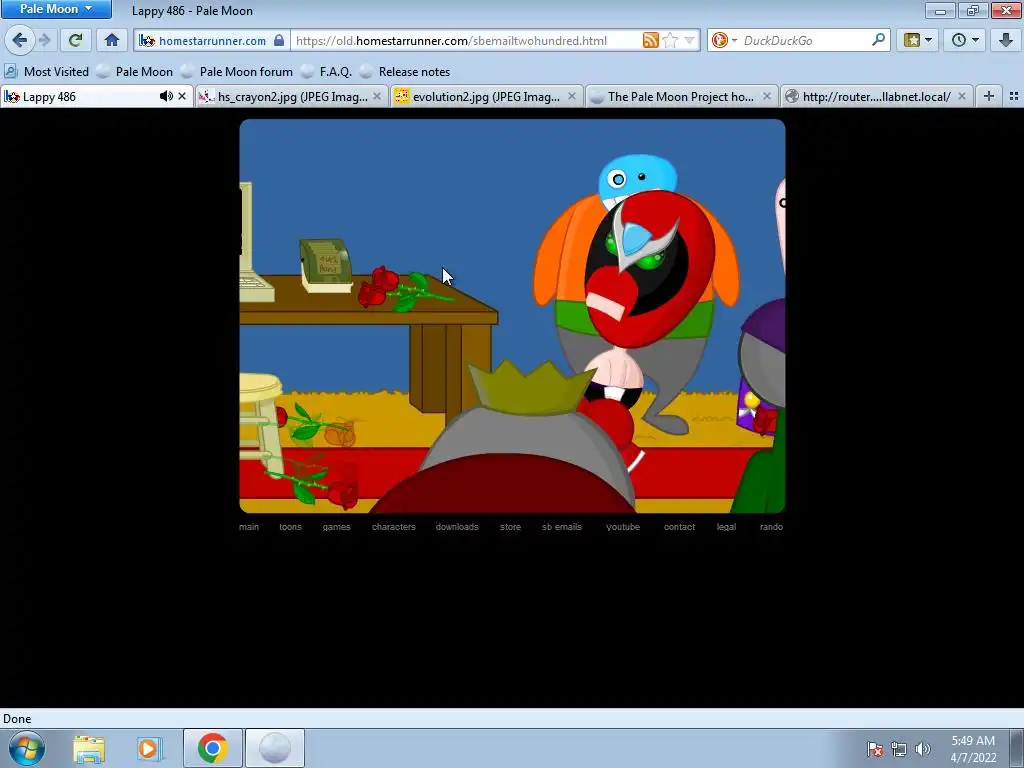Reload the current page
Screen dimensions: 1024x768
coord(75,40)
